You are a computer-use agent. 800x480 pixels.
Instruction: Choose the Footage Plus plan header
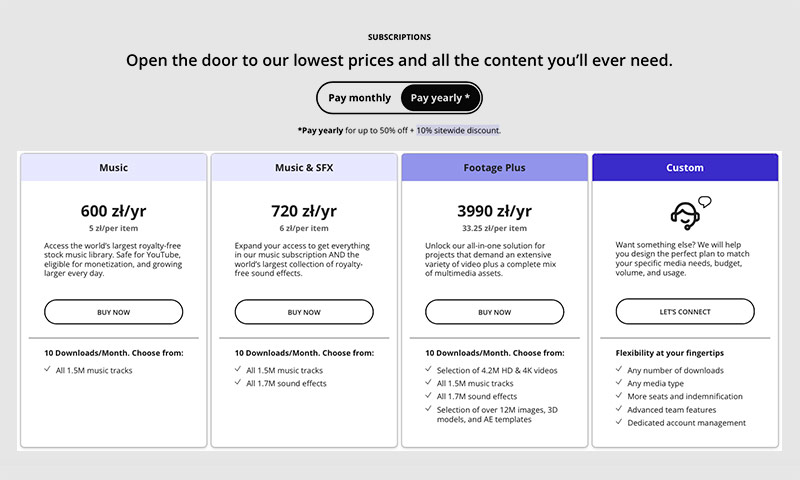pyautogui.click(x=495, y=168)
